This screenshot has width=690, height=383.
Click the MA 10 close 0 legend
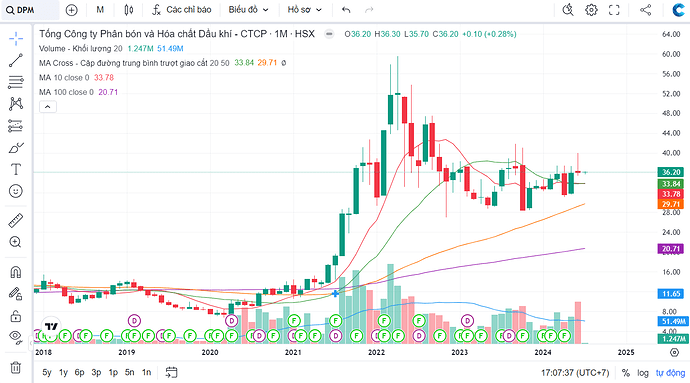[x=64, y=77]
